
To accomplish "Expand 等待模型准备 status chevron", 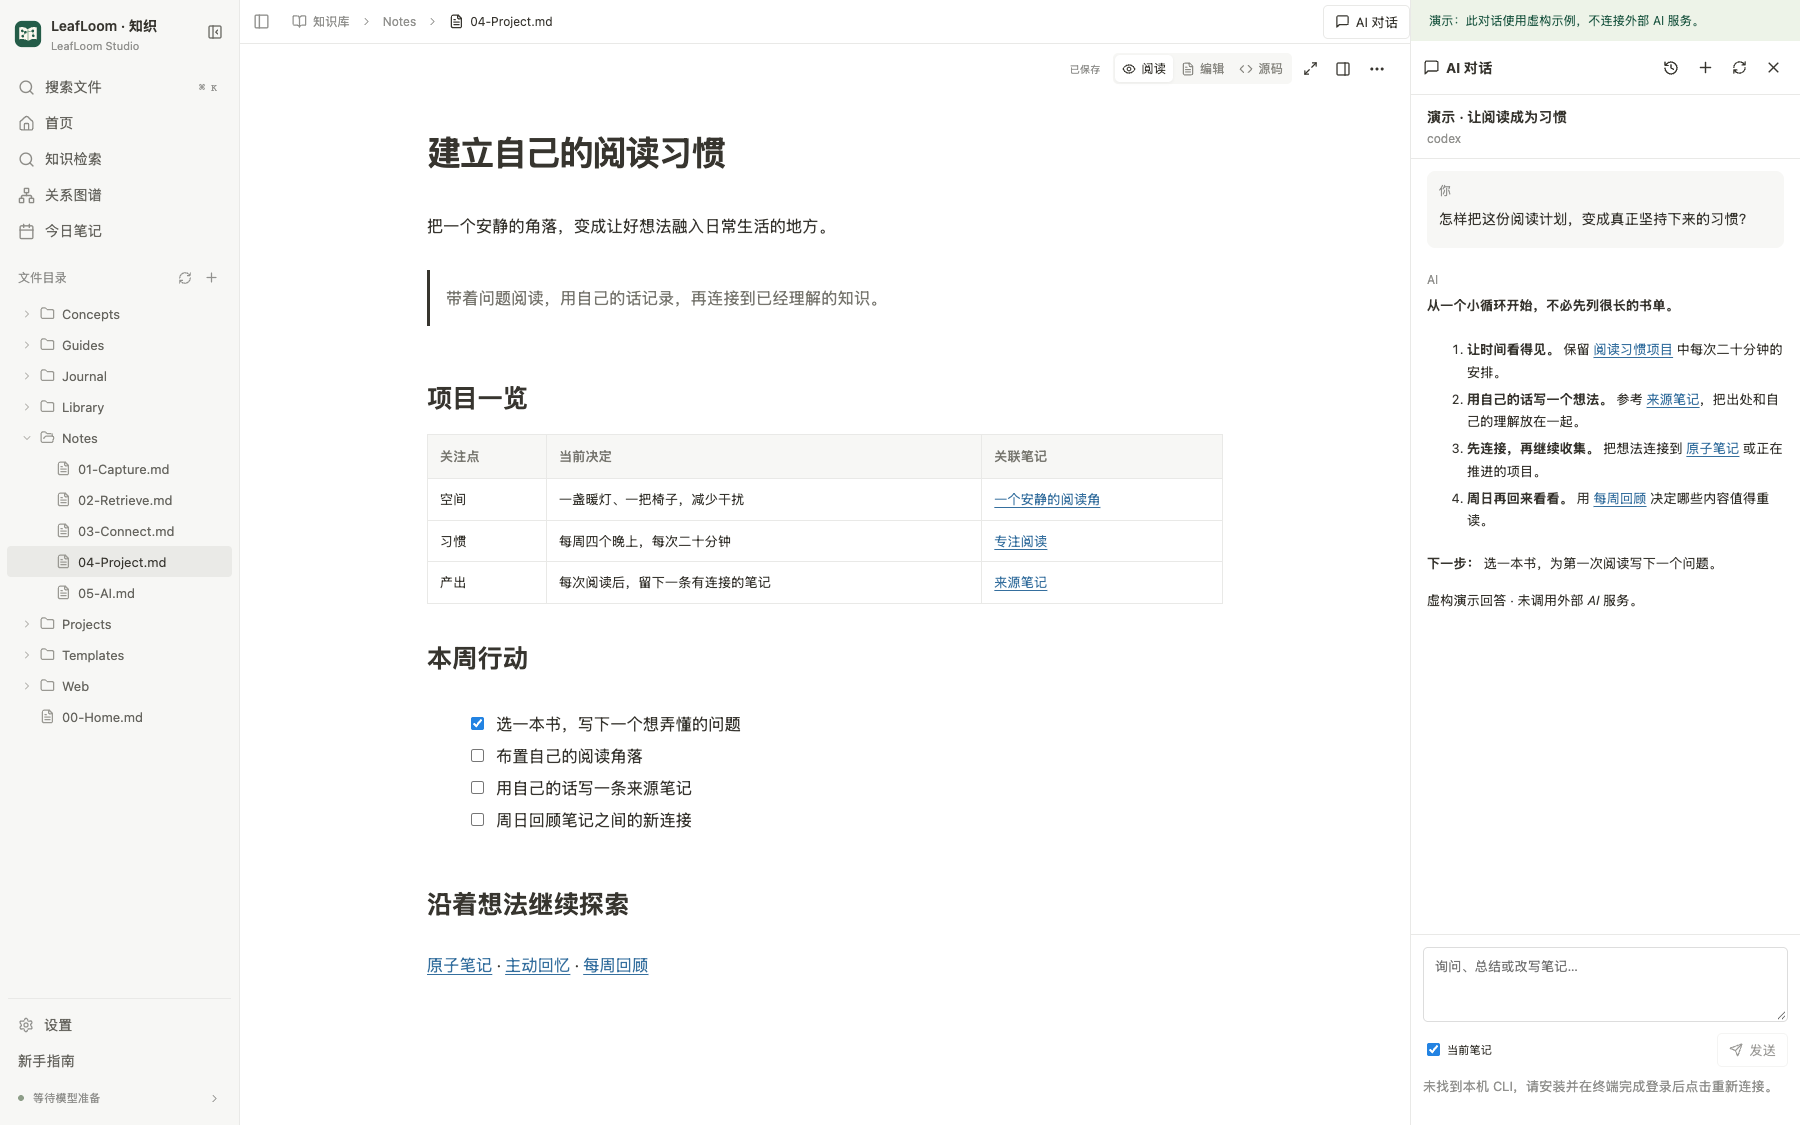I will click(x=214, y=1098).
